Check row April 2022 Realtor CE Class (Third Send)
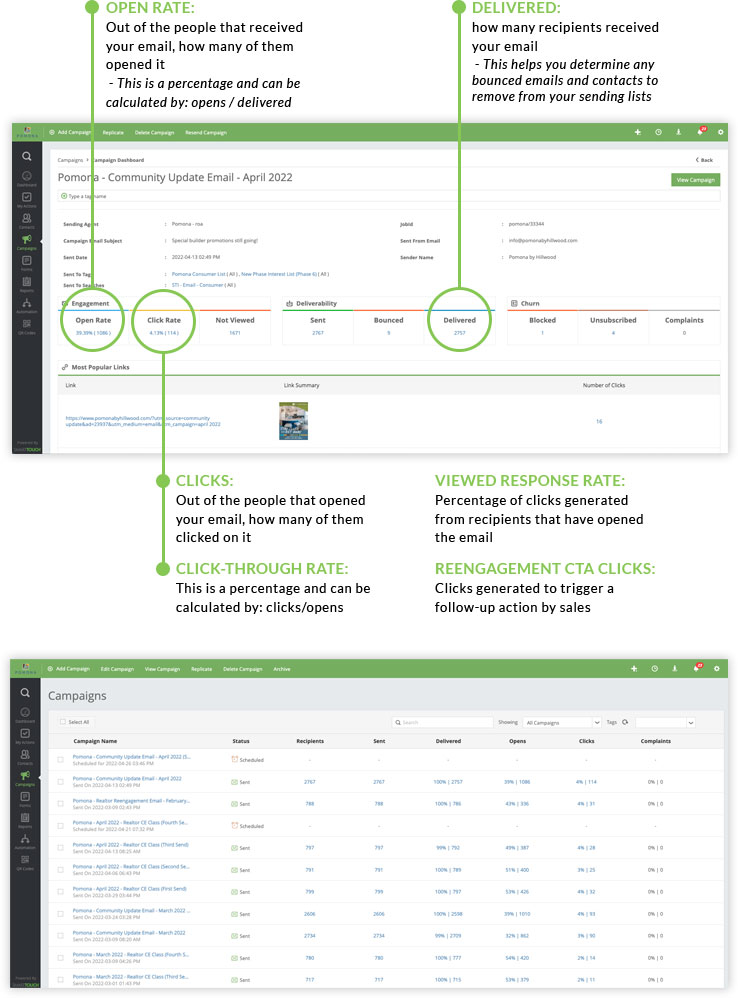This screenshot has width=738, height=998. pos(60,848)
